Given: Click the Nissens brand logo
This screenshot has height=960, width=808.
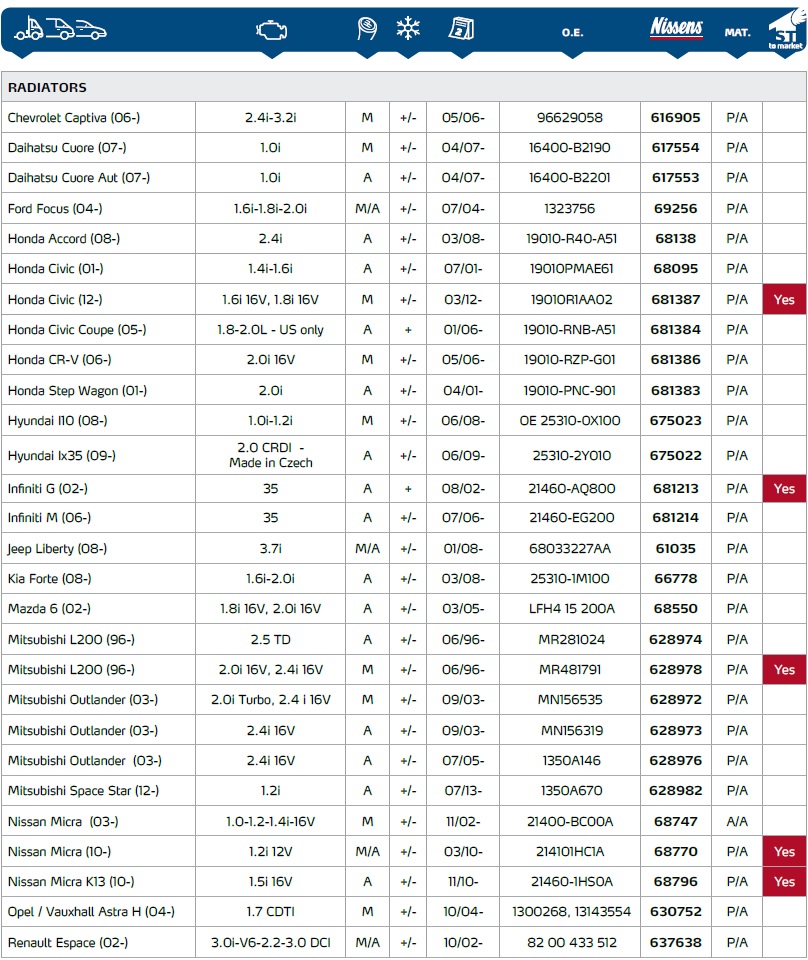Looking at the screenshot, I should 676,28.
